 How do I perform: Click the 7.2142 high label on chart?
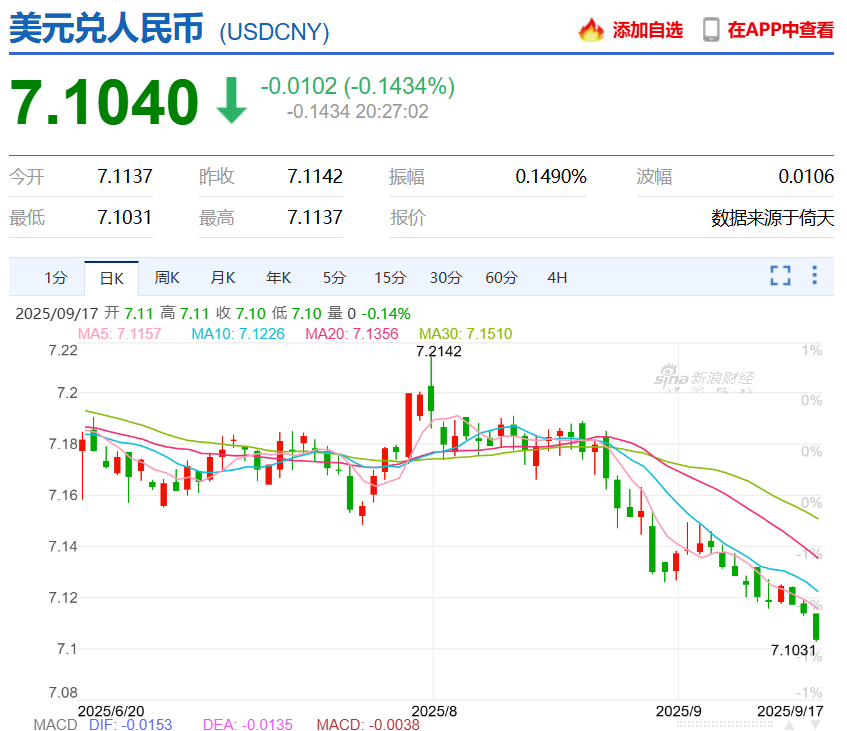click(439, 351)
